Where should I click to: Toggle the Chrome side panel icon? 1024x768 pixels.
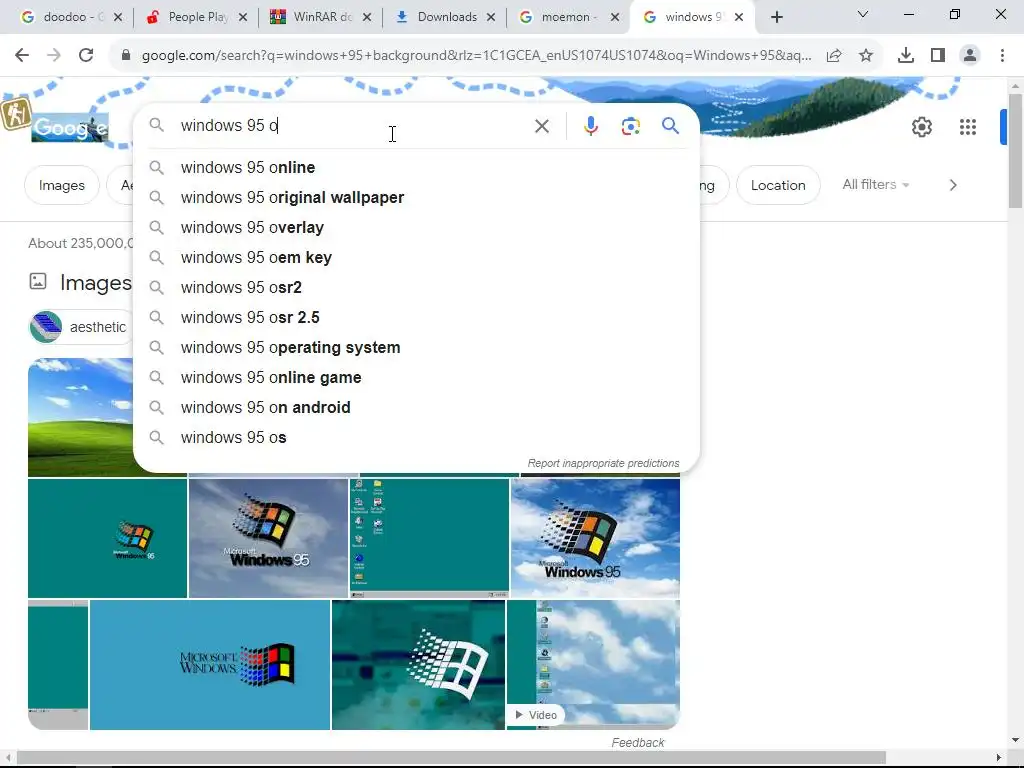(938, 56)
